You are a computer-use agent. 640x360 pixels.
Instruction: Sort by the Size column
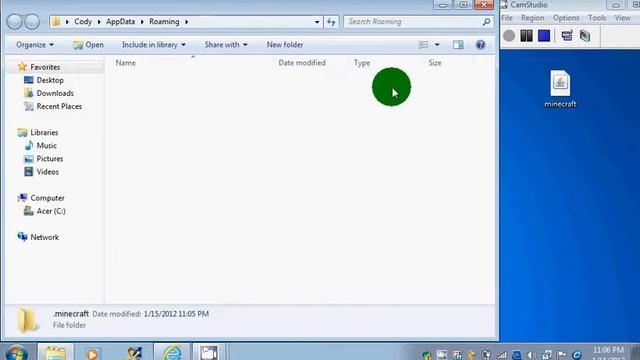pyautogui.click(x=435, y=63)
